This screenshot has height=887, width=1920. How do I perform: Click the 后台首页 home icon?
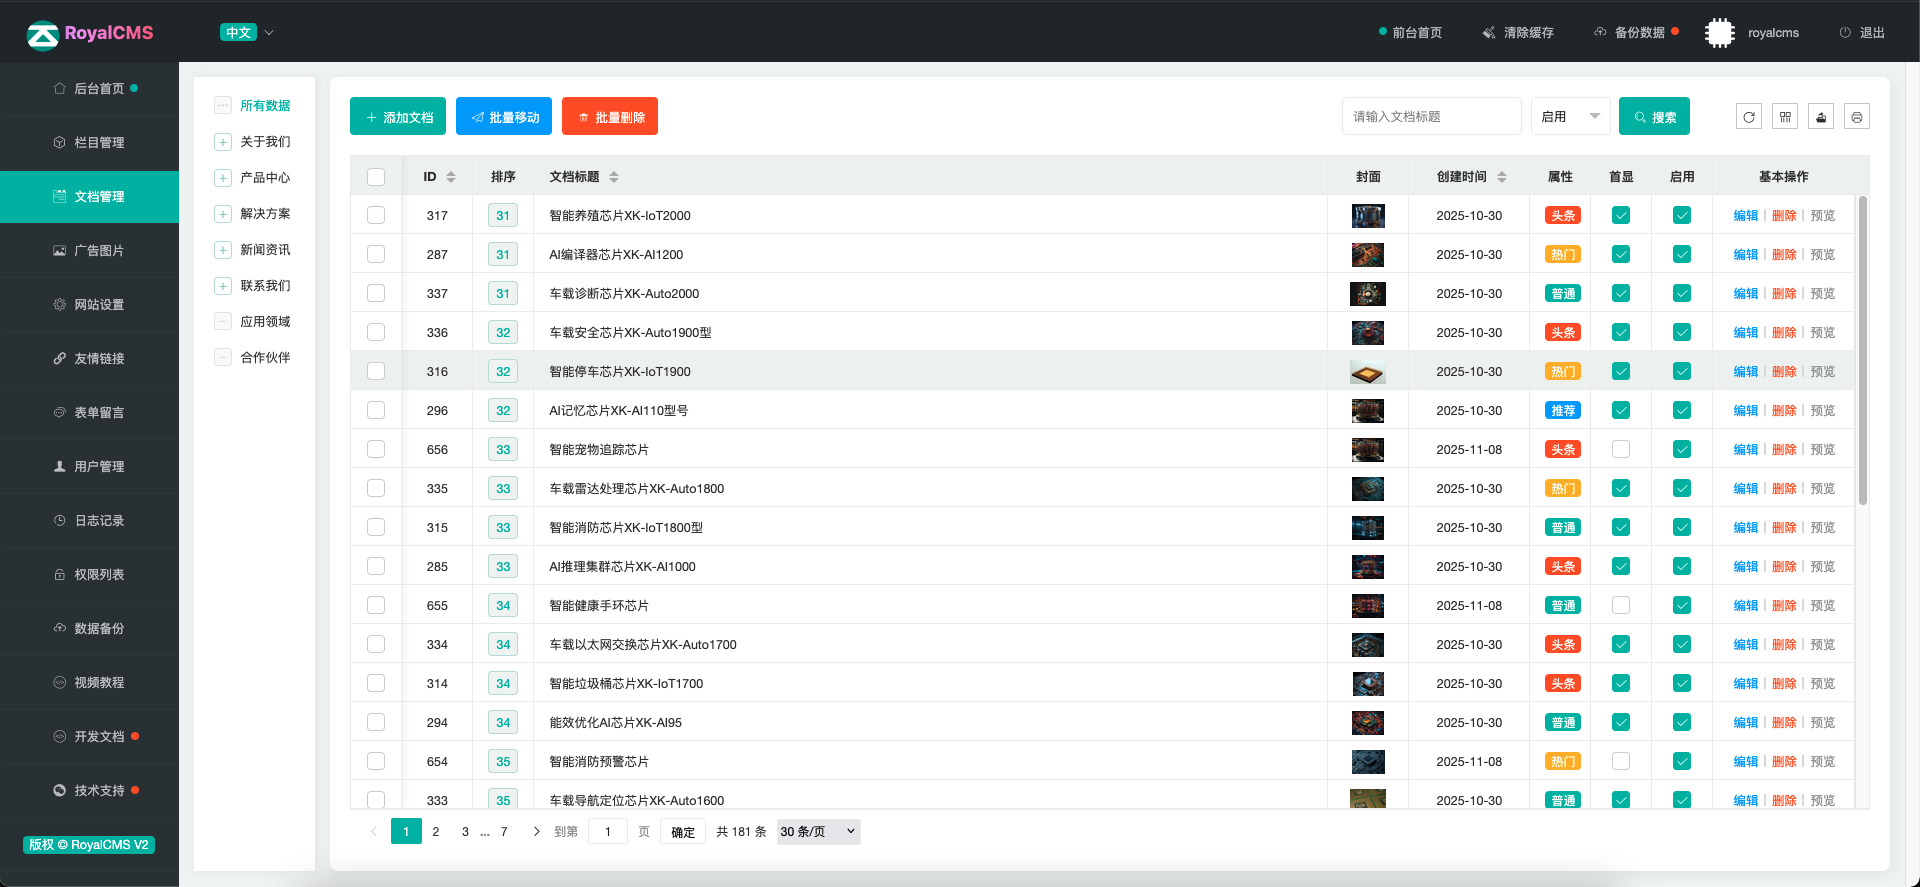pyautogui.click(x=60, y=88)
